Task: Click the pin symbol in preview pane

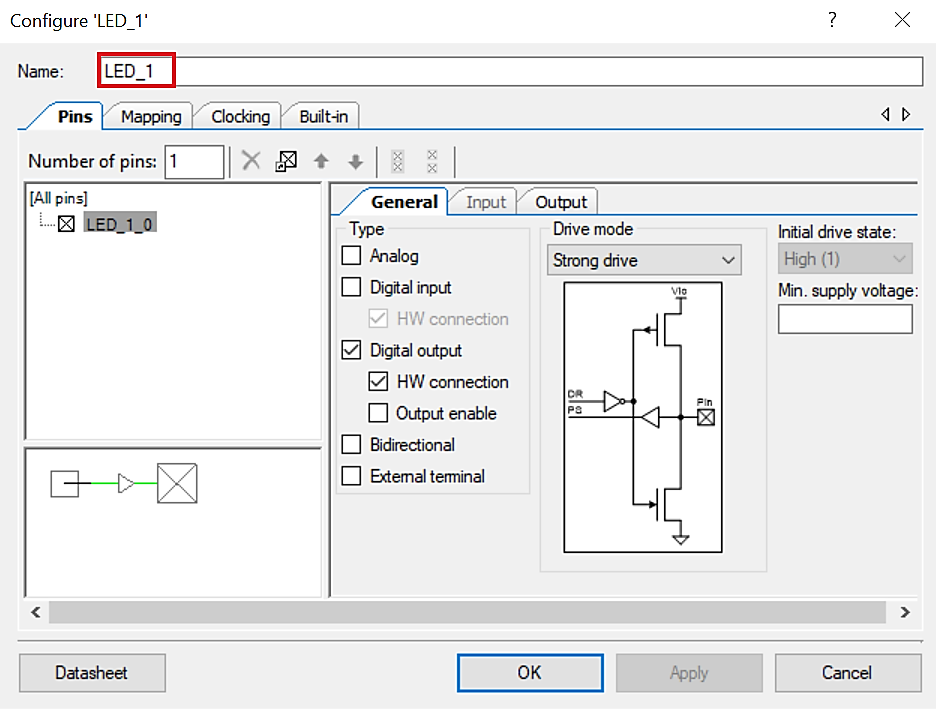Action: (177, 483)
